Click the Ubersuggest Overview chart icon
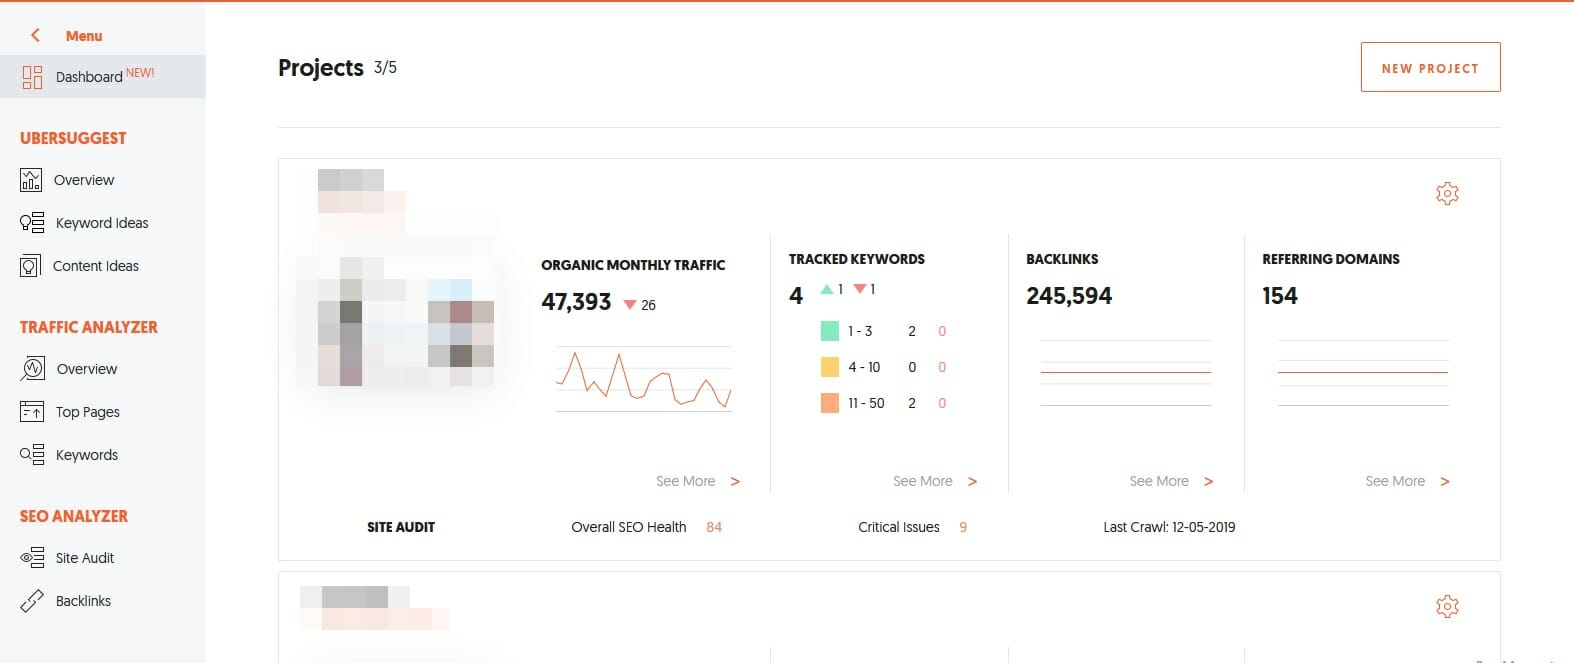 31,180
